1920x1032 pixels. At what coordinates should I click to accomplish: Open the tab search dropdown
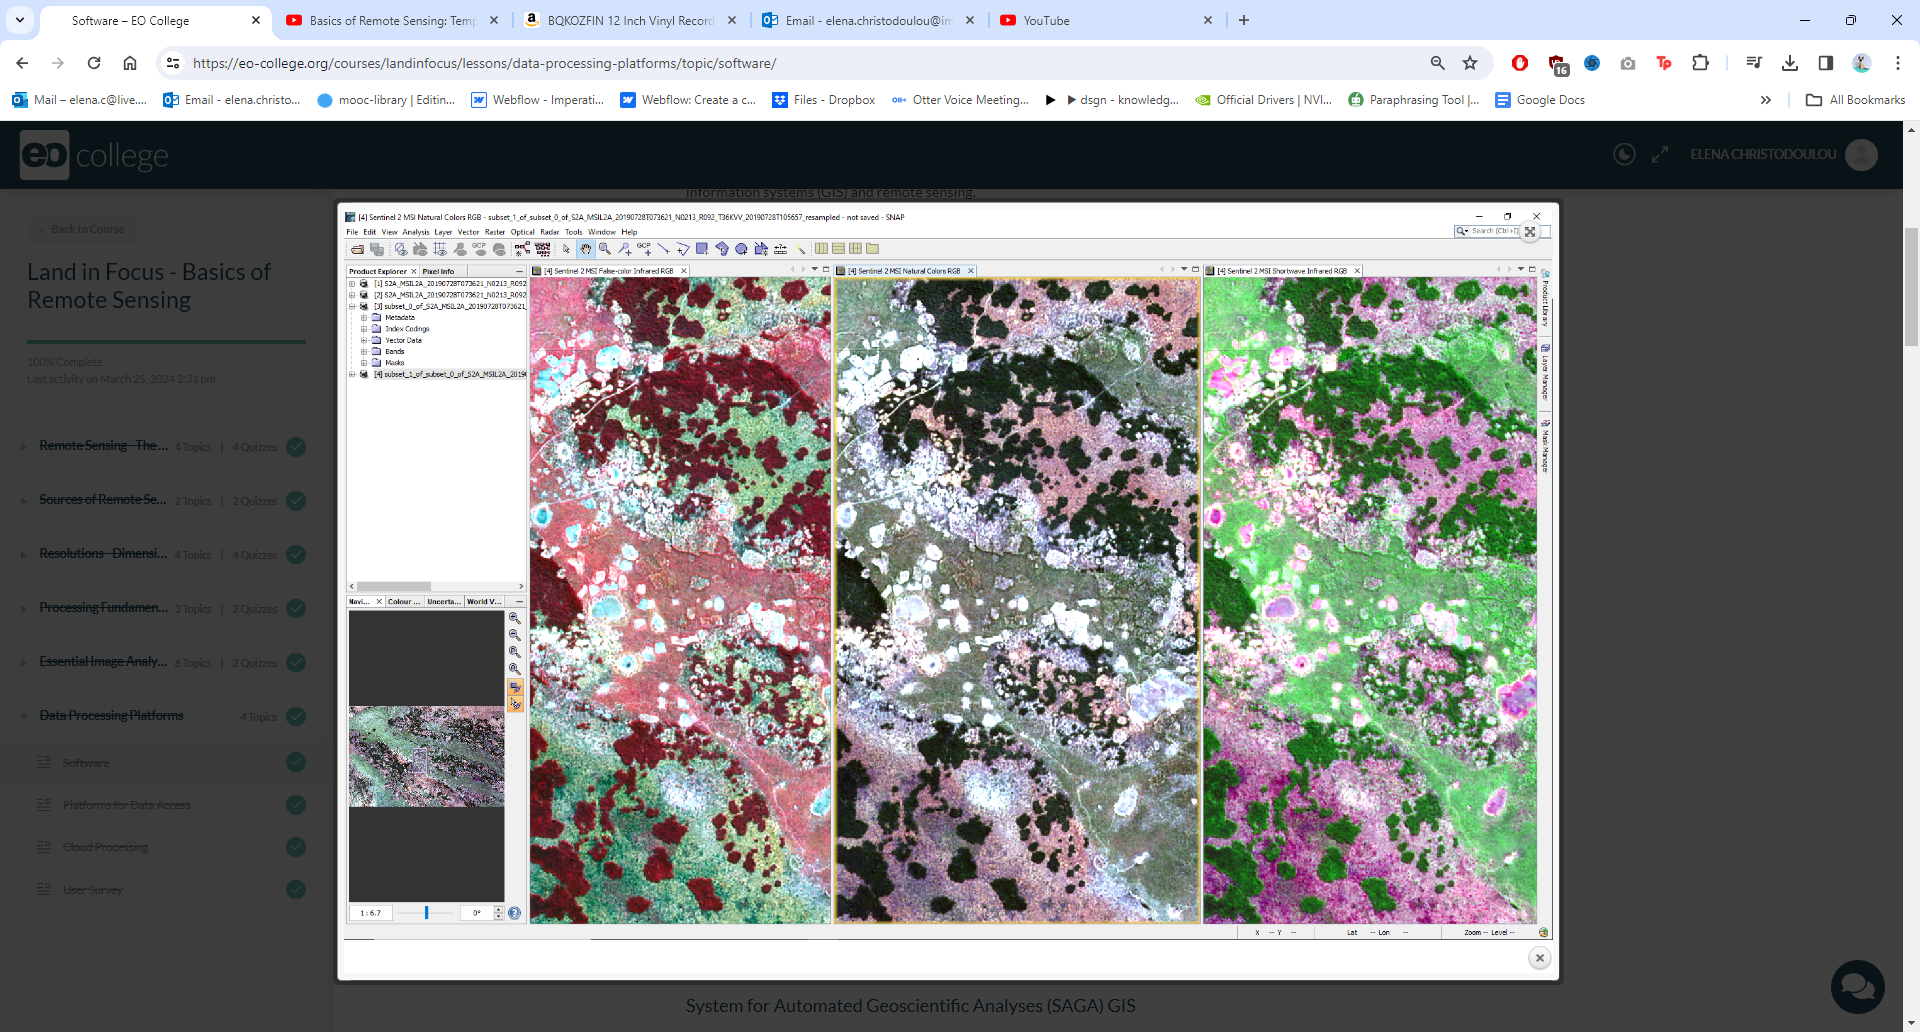[x=20, y=20]
